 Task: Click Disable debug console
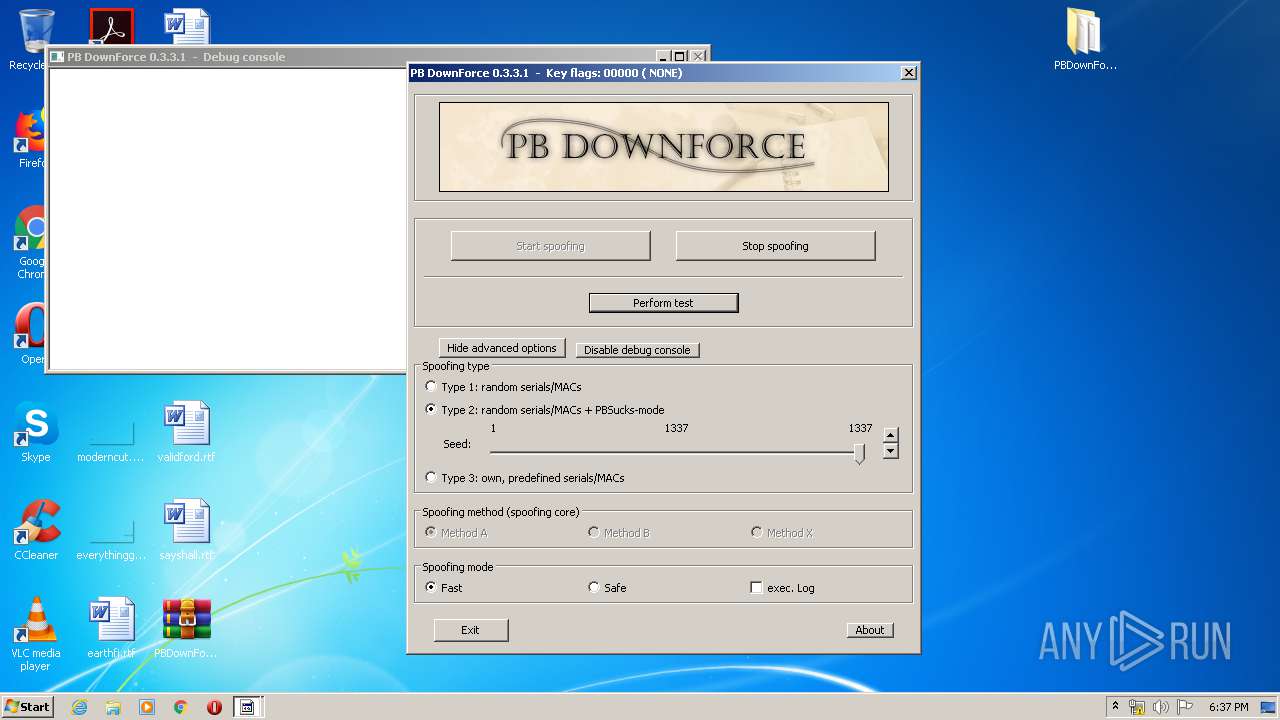[637, 350]
